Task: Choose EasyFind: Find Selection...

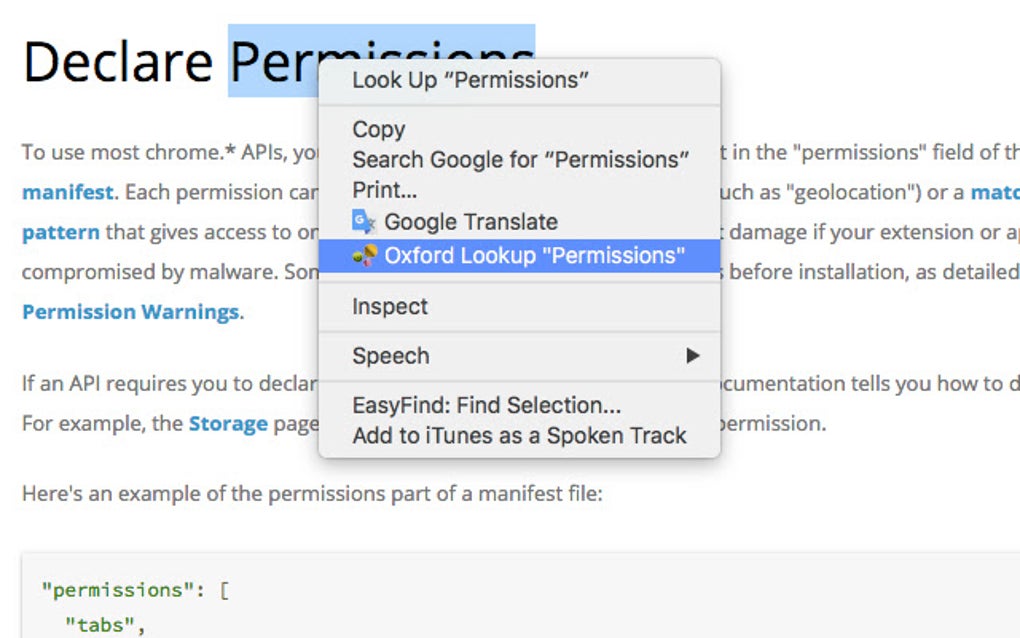Action: 486,405
